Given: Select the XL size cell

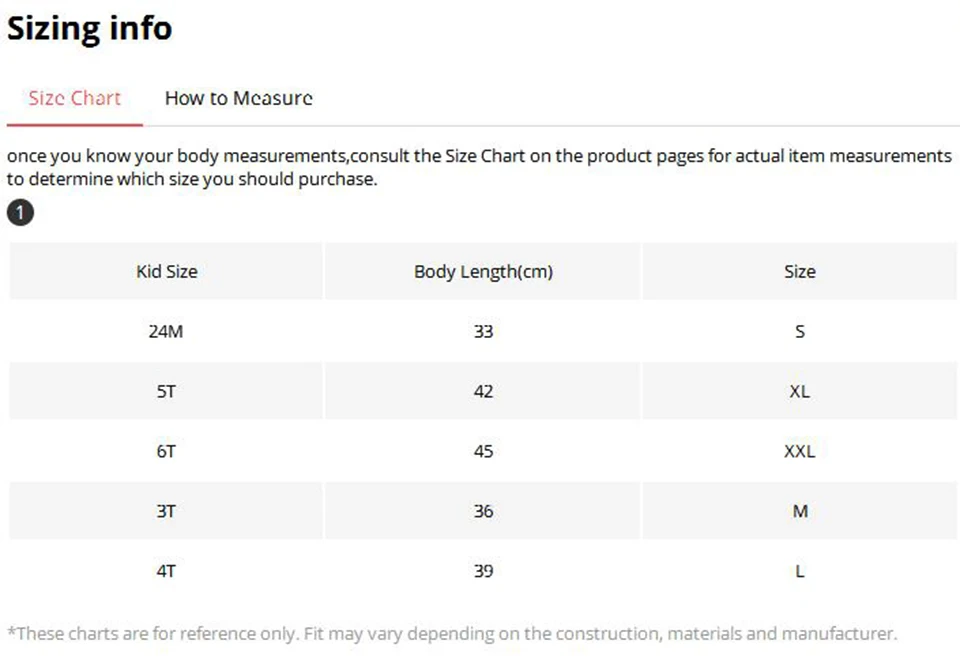Looking at the screenshot, I should pyautogui.click(x=799, y=391).
